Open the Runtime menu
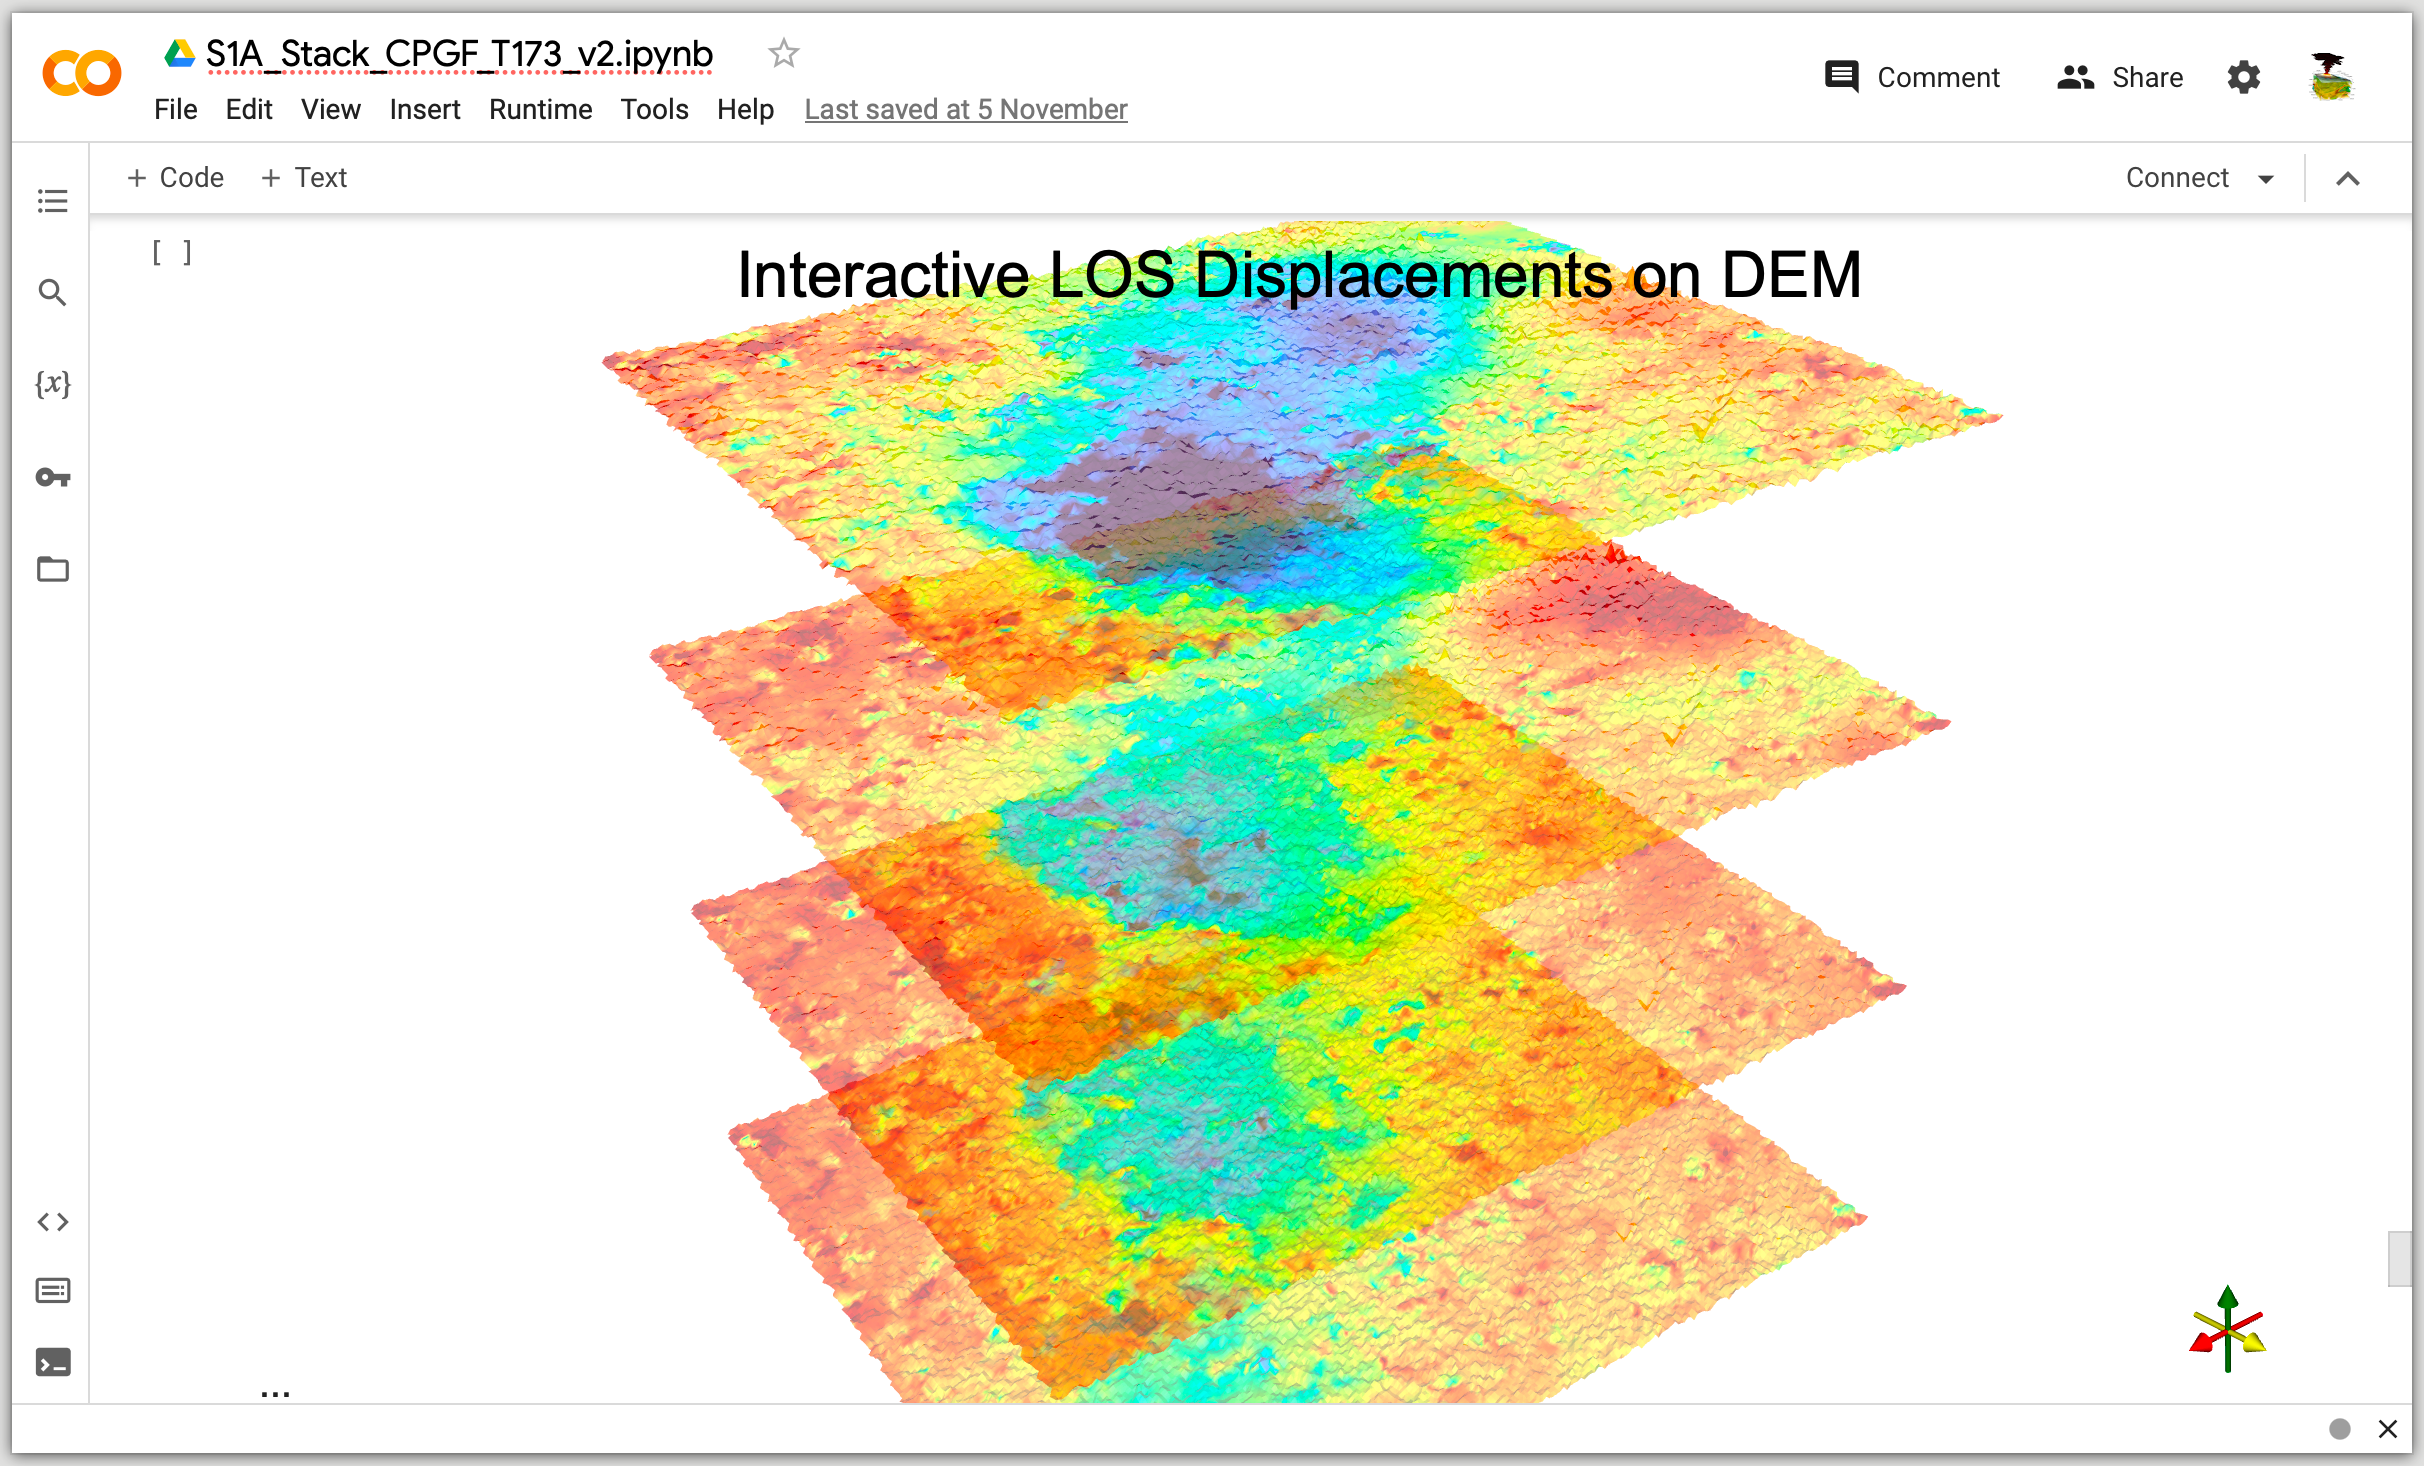Viewport: 2424px width, 1466px height. tap(540, 109)
